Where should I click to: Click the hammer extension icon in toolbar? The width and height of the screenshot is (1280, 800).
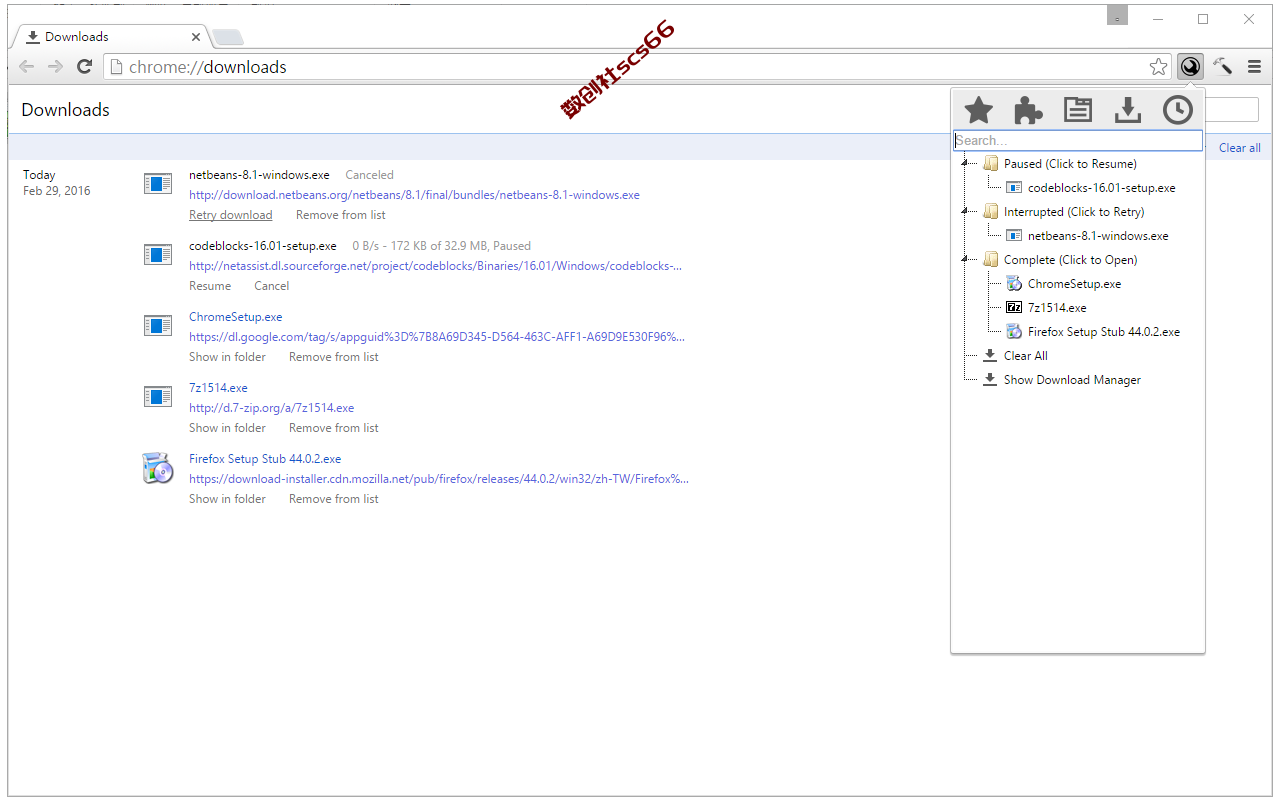(x=1222, y=67)
